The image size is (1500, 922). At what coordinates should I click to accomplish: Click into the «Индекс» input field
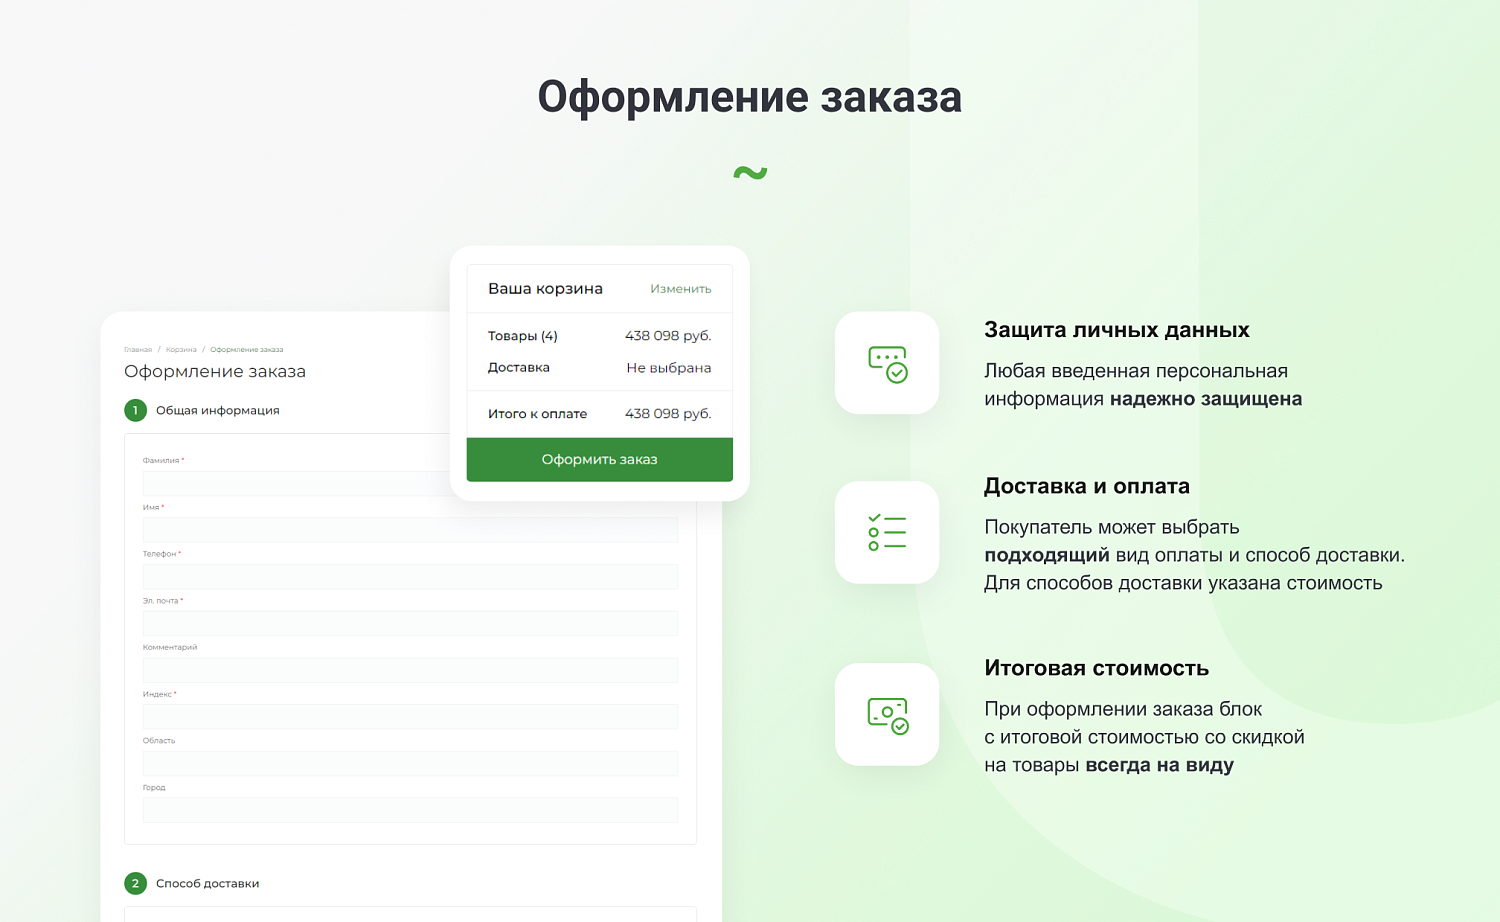(410, 716)
